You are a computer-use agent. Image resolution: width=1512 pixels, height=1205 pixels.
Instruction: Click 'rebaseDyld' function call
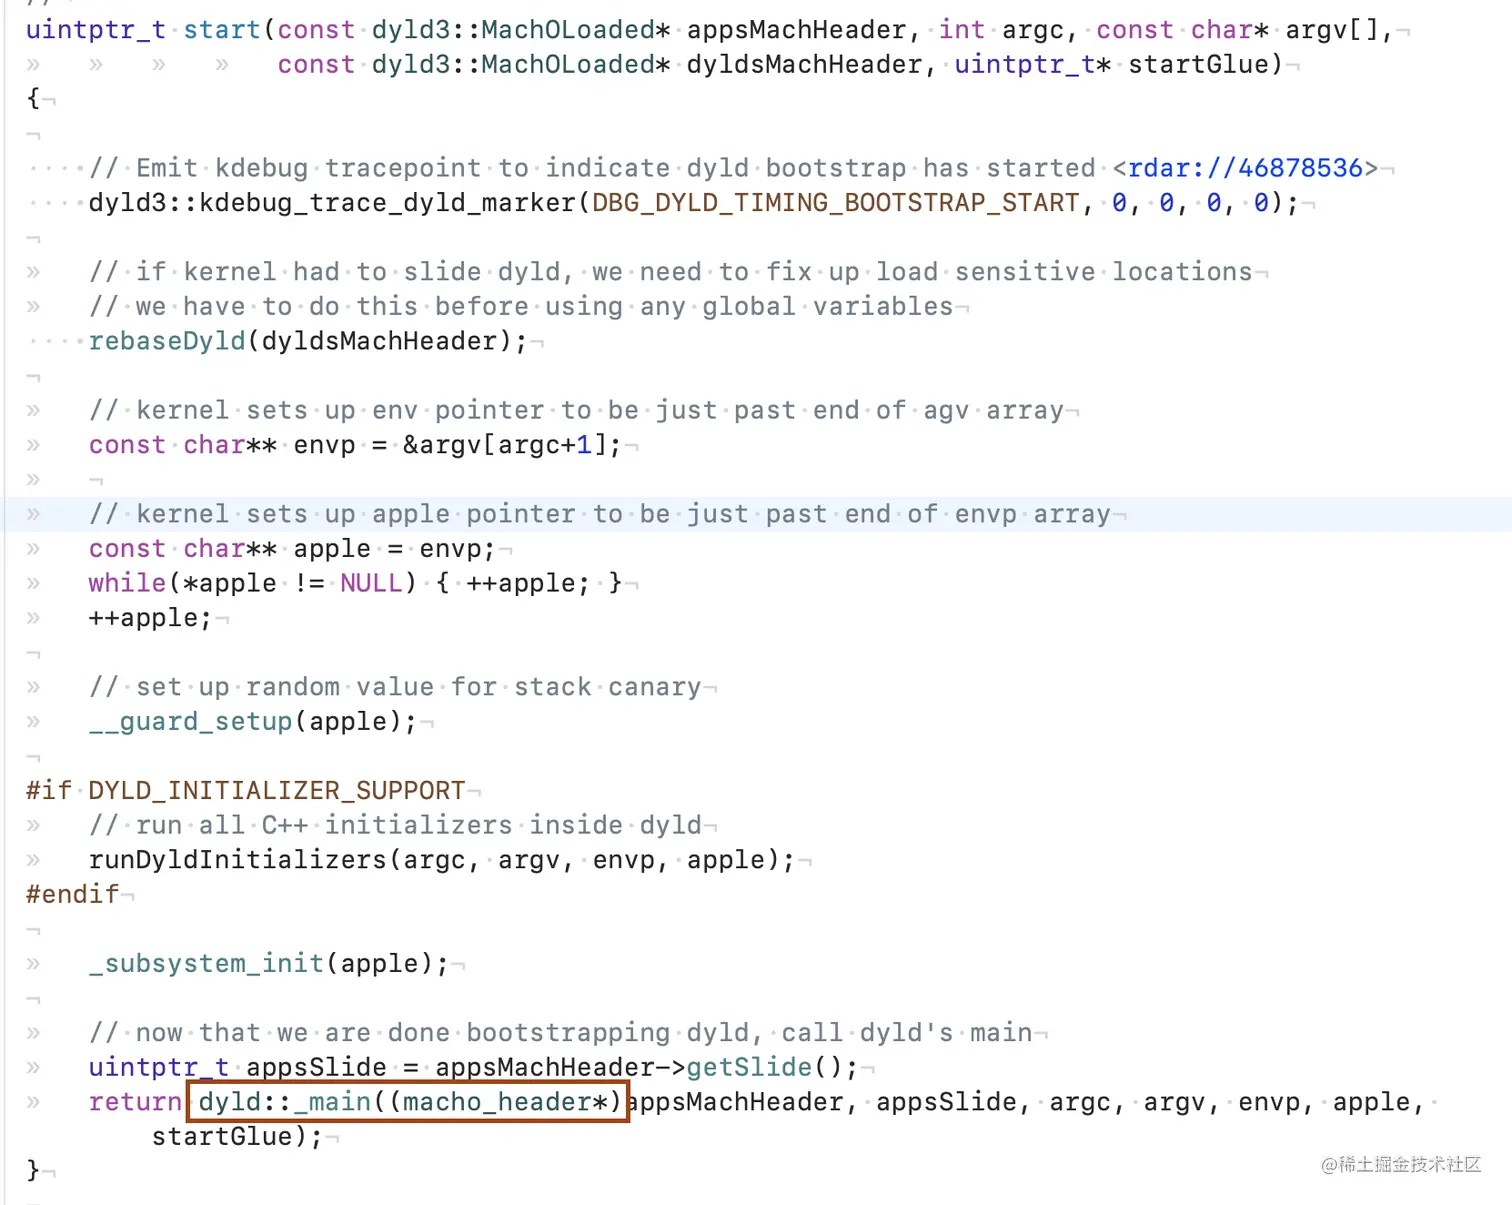coord(167,341)
